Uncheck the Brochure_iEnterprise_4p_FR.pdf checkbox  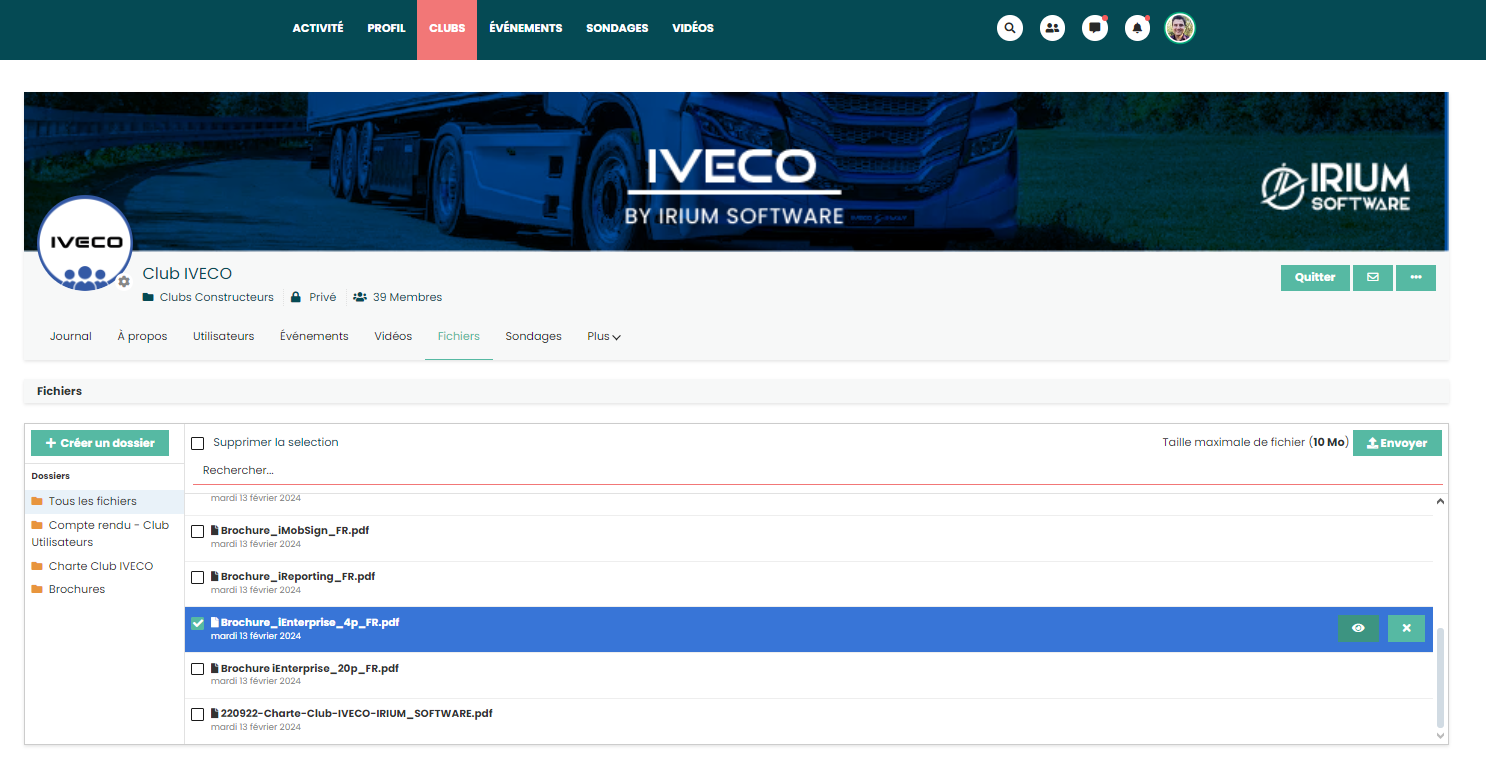tap(198, 623)
